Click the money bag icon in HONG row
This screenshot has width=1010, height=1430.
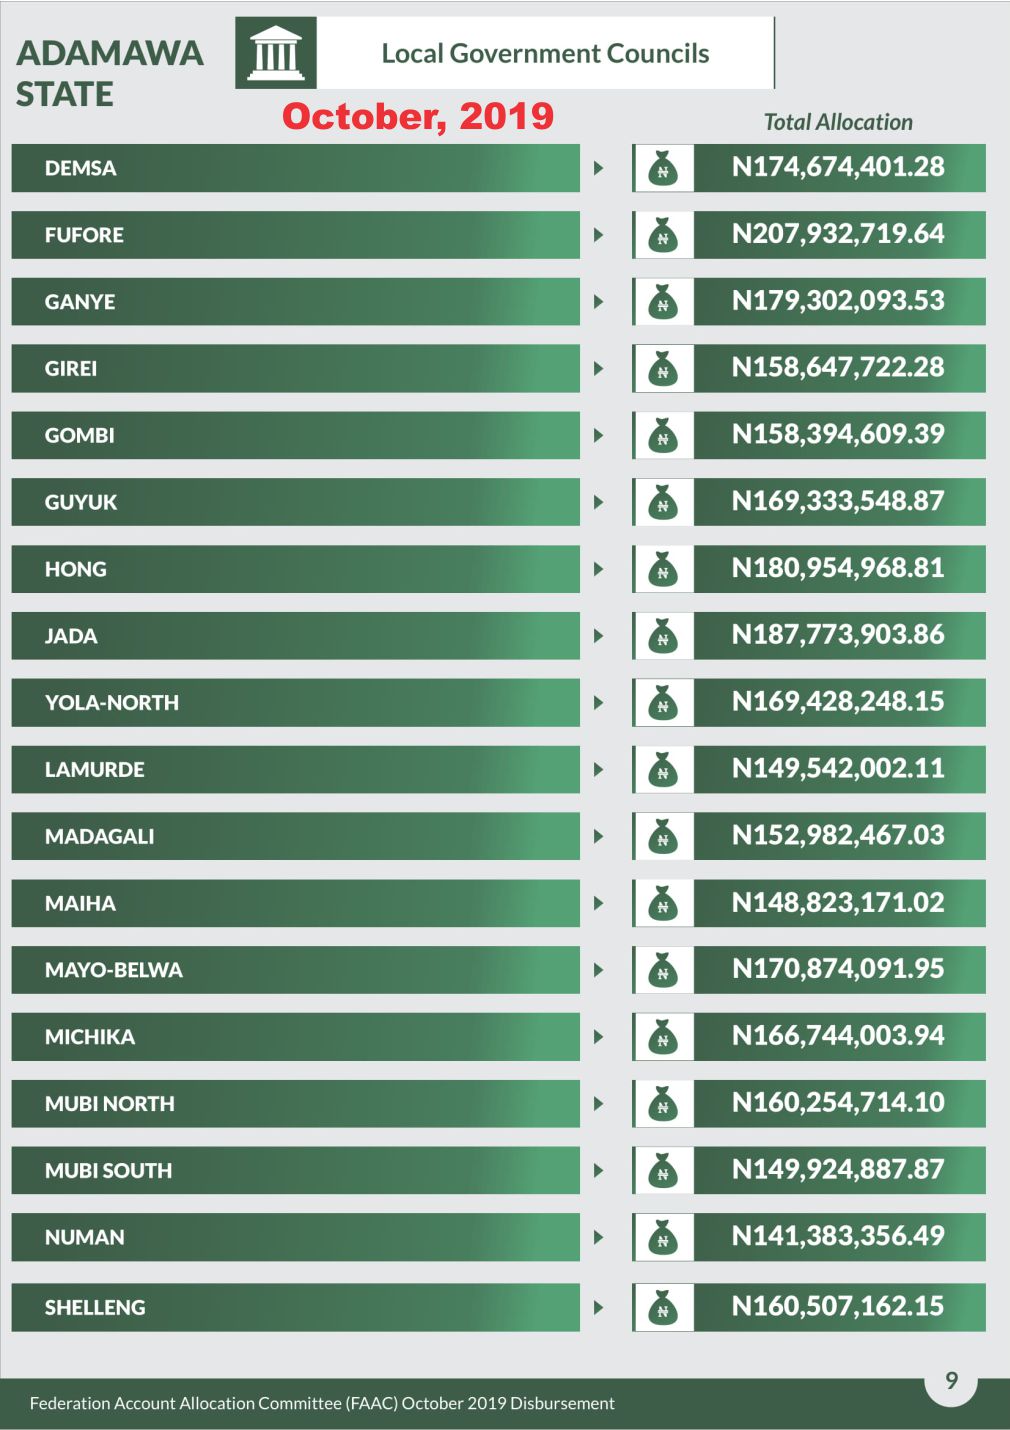tap(663, 570)
